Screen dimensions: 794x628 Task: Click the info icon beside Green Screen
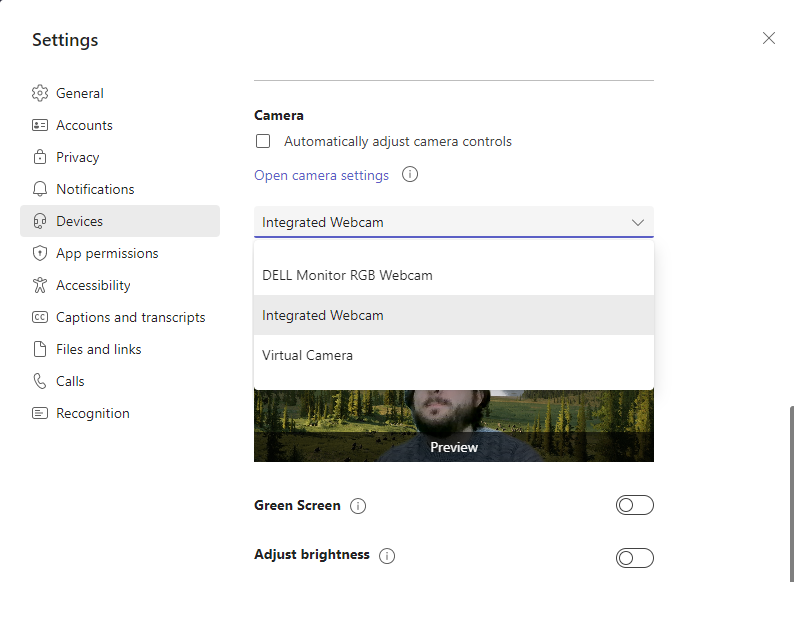(359, 506)
